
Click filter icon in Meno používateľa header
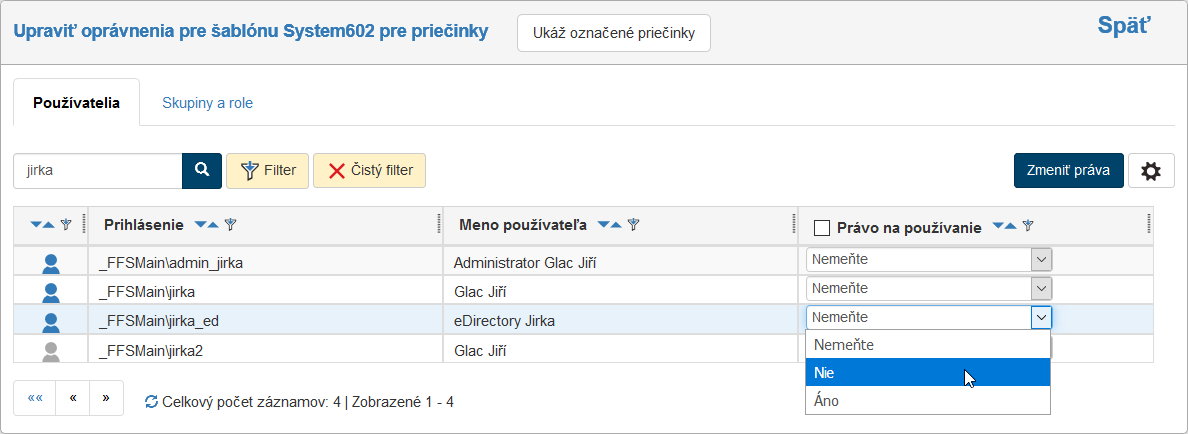[633, 225]
